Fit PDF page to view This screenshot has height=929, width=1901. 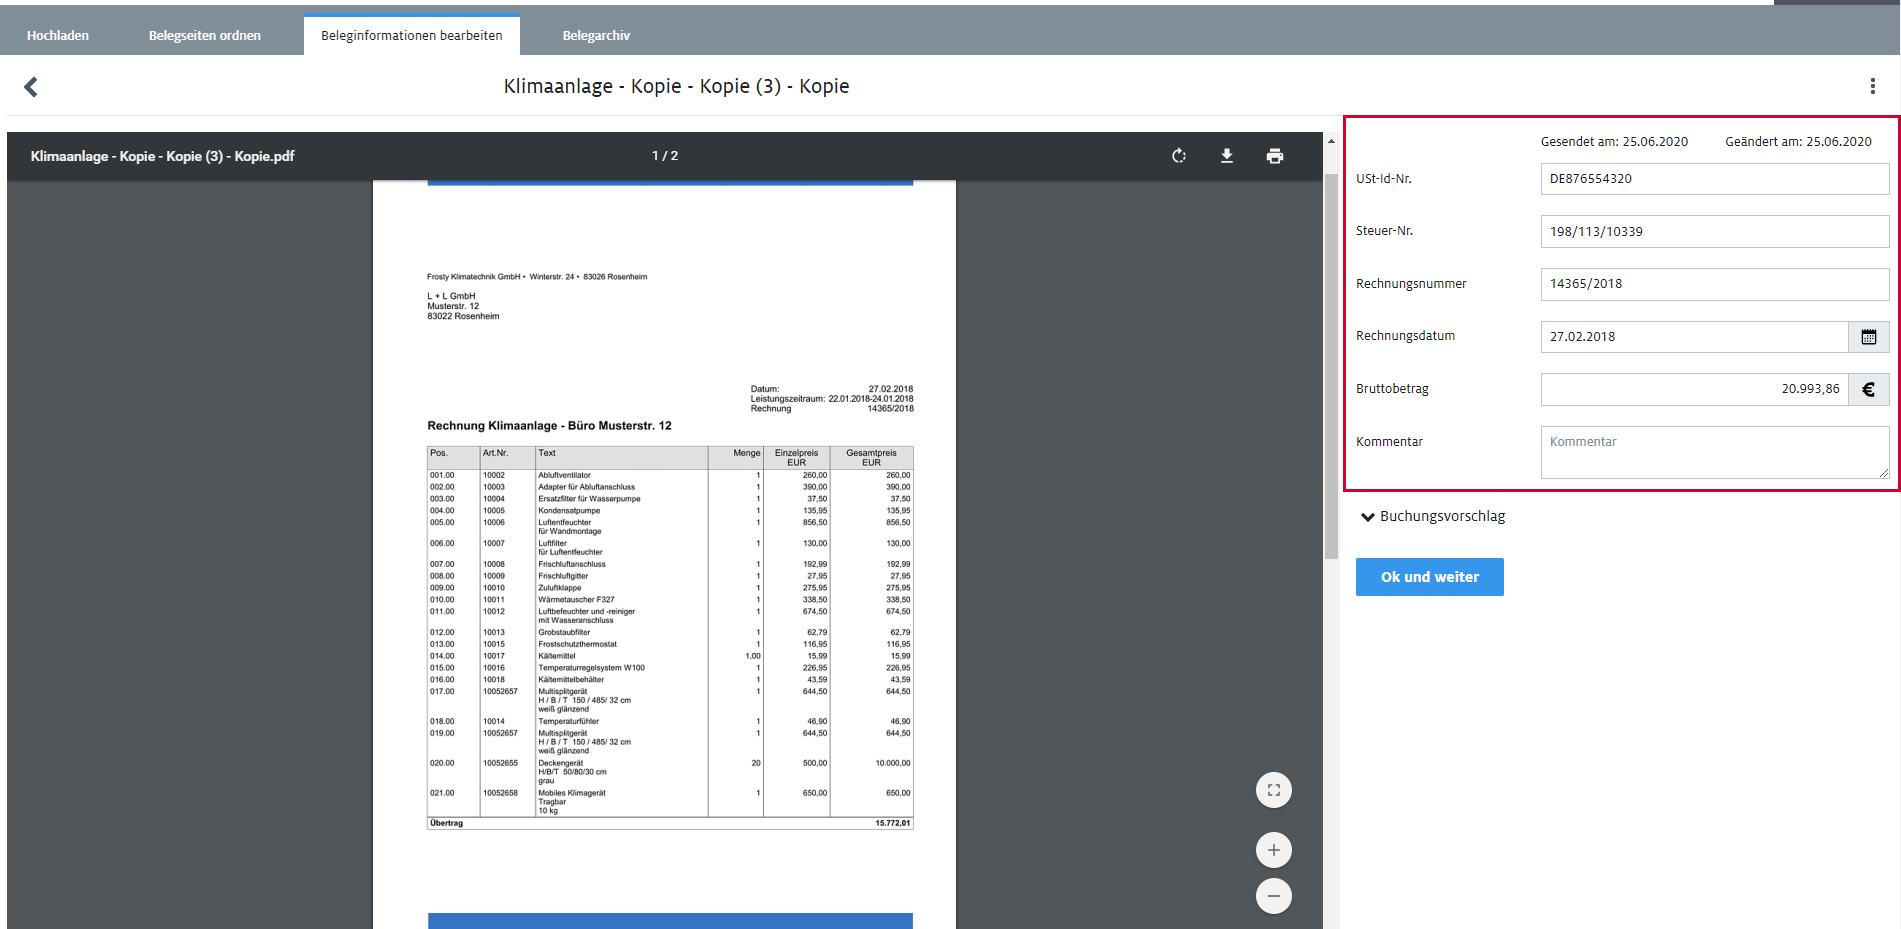click(1273, 790)
